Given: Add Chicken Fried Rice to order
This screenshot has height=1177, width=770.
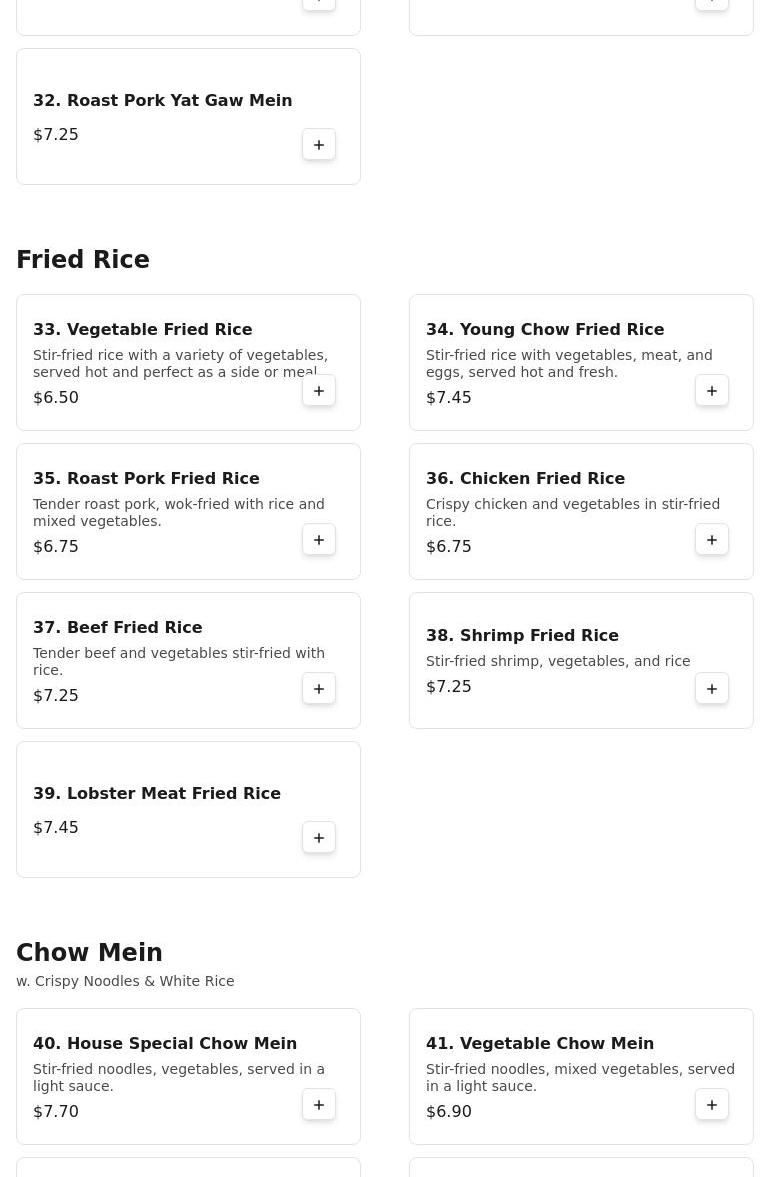Looking at the screenshot, I should [712, 540].
